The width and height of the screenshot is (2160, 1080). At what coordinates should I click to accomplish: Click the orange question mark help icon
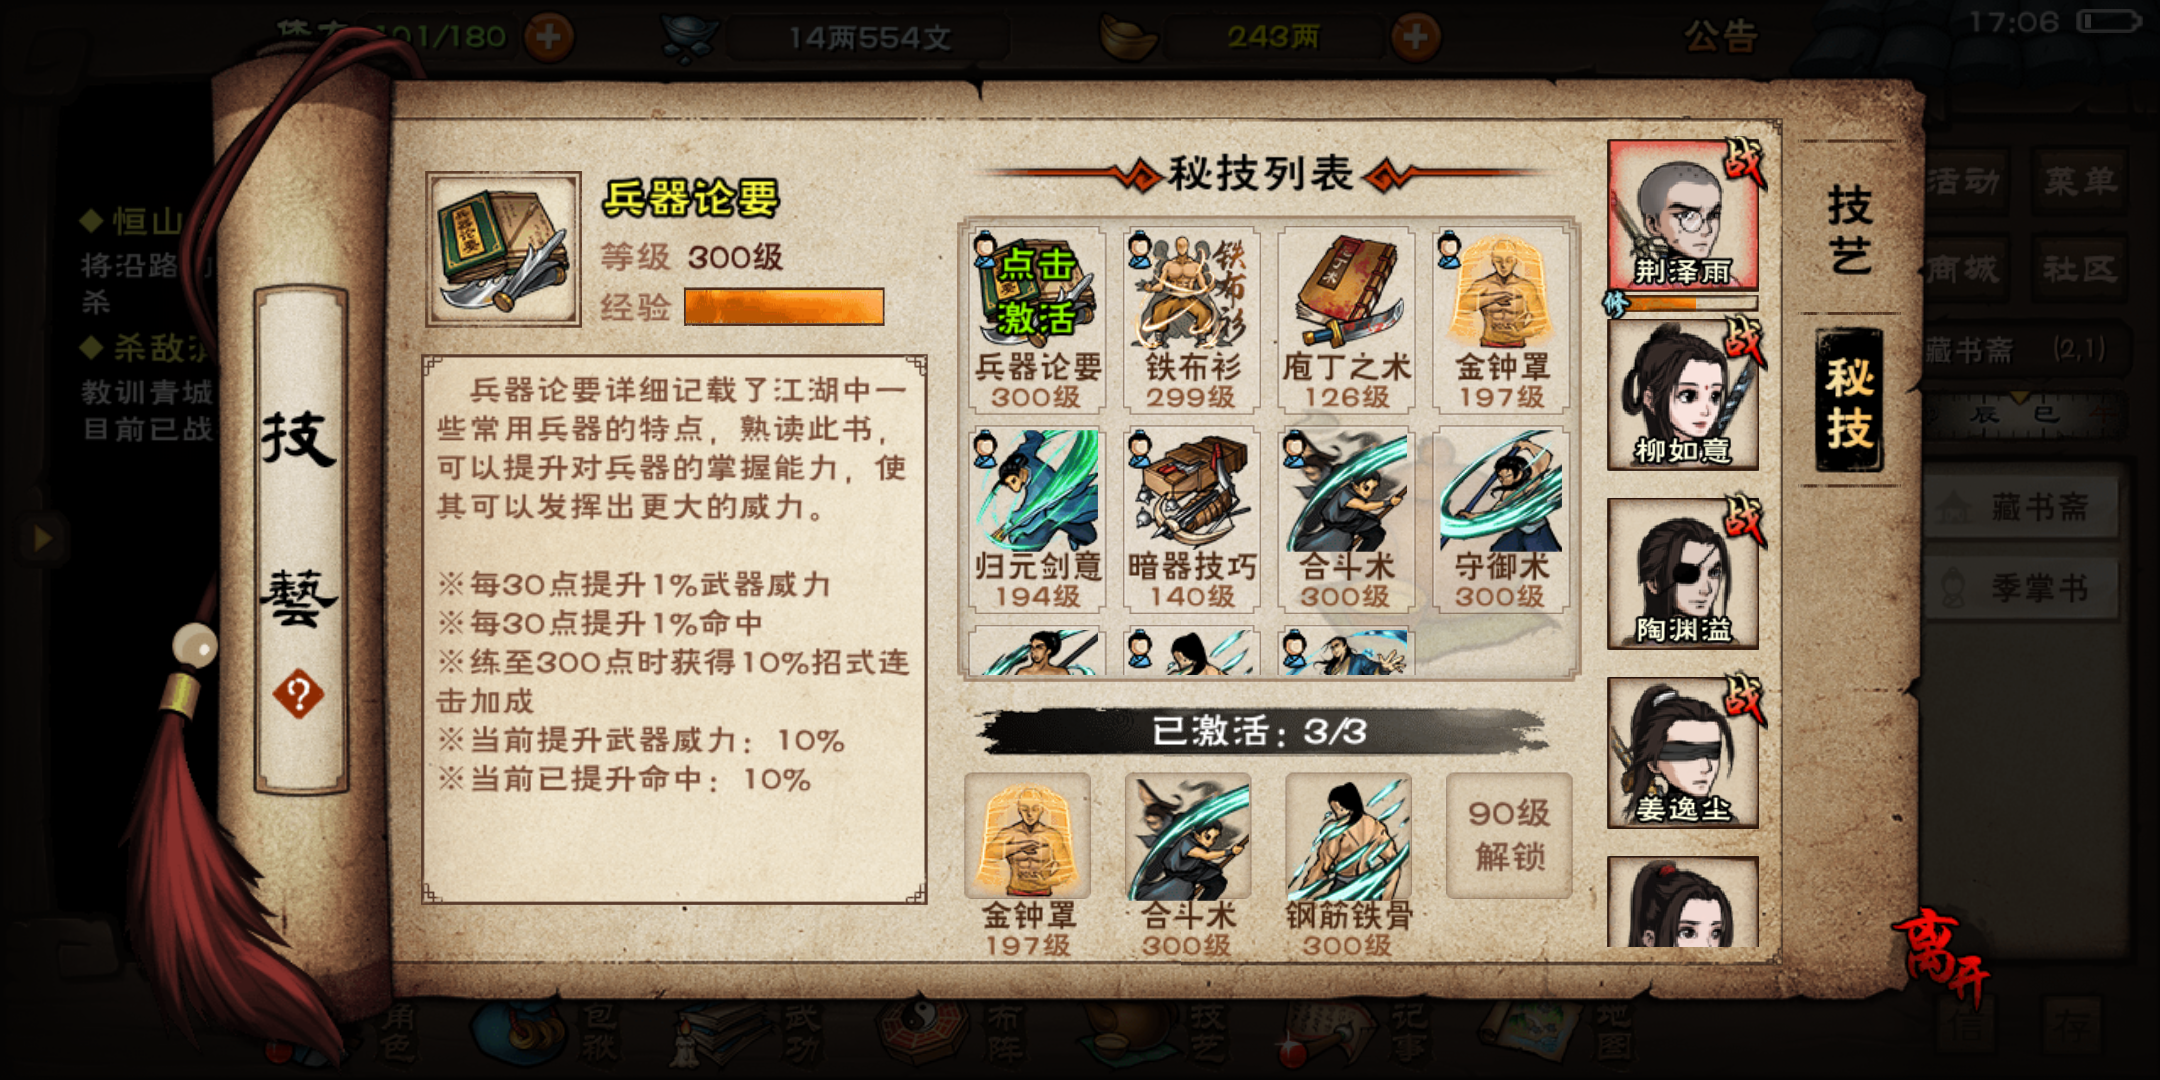point(298,693)
